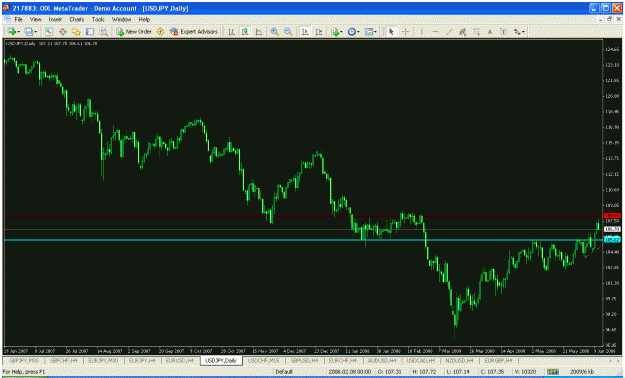Expand the Indicators dropdown arrow
Viewport: 625px width, 378px height.
point(342,32)
